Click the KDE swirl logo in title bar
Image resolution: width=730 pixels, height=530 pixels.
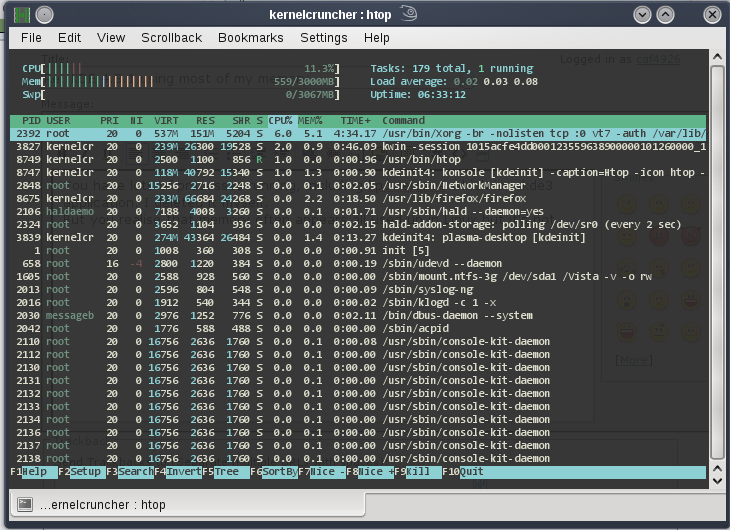[409, 14]
